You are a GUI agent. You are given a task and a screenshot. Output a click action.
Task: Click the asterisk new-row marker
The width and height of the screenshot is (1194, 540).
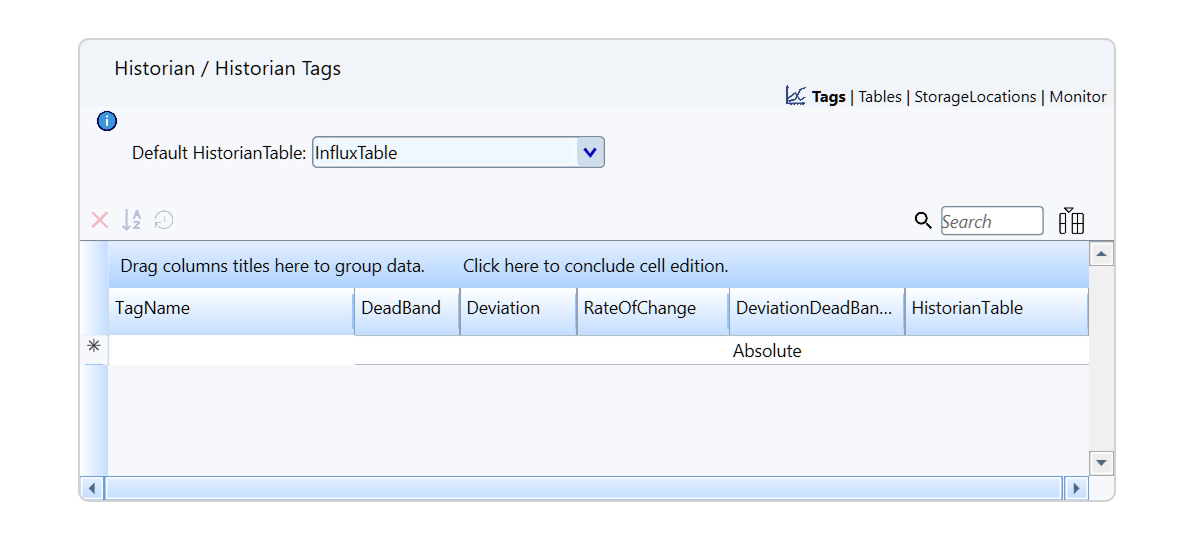tap(94, 346)
